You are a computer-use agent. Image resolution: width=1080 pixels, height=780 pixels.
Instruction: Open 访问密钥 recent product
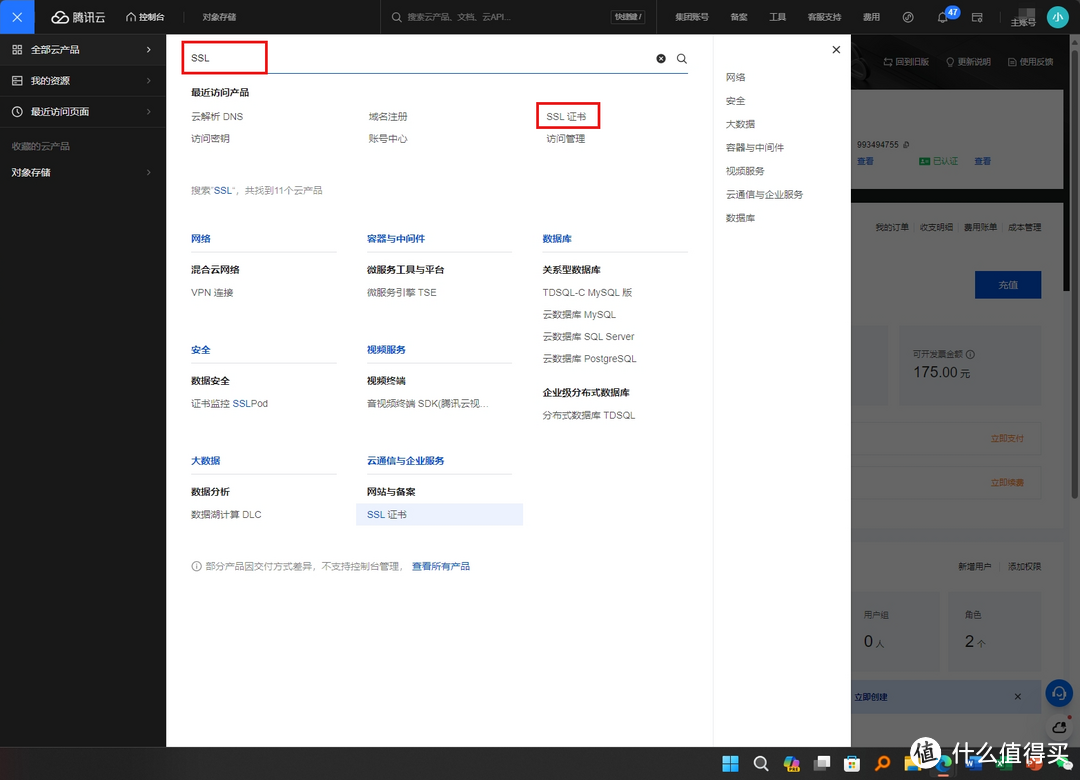210,138
